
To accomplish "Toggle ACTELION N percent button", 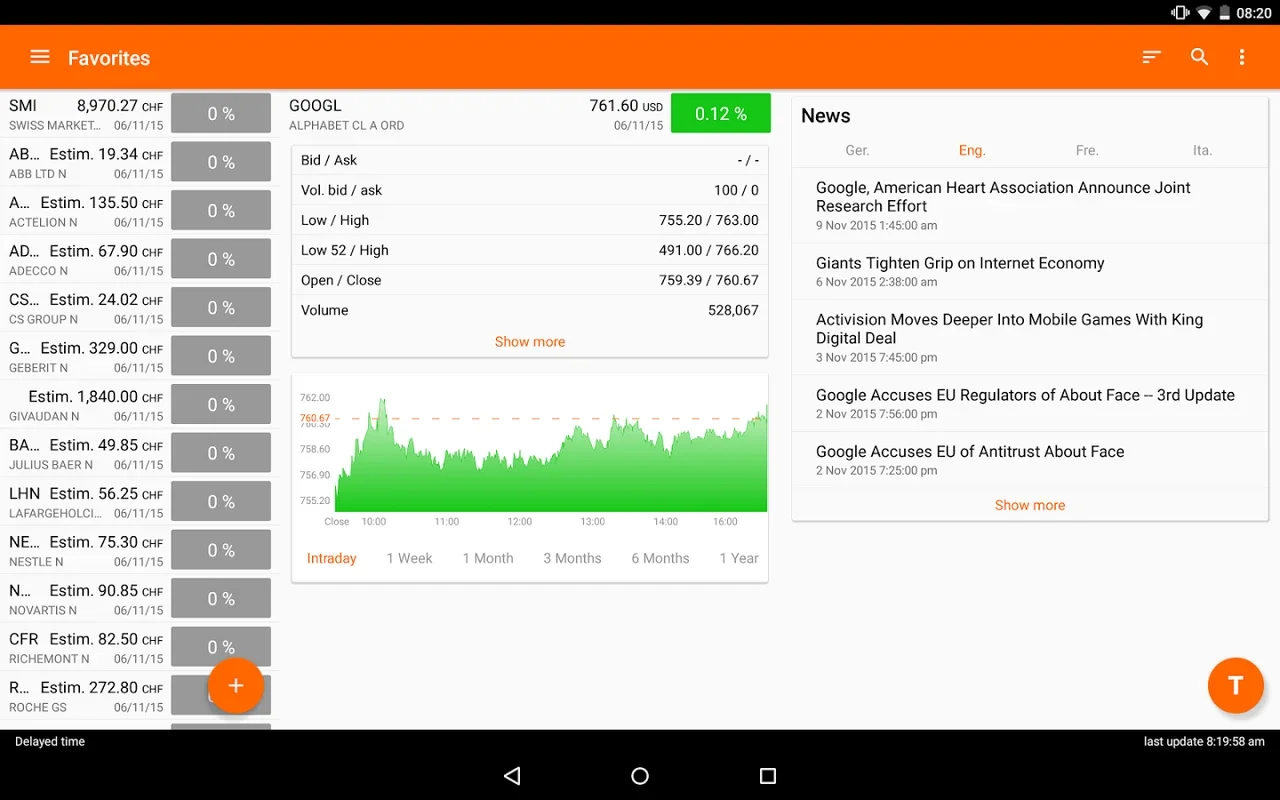I will pos(221,210).
